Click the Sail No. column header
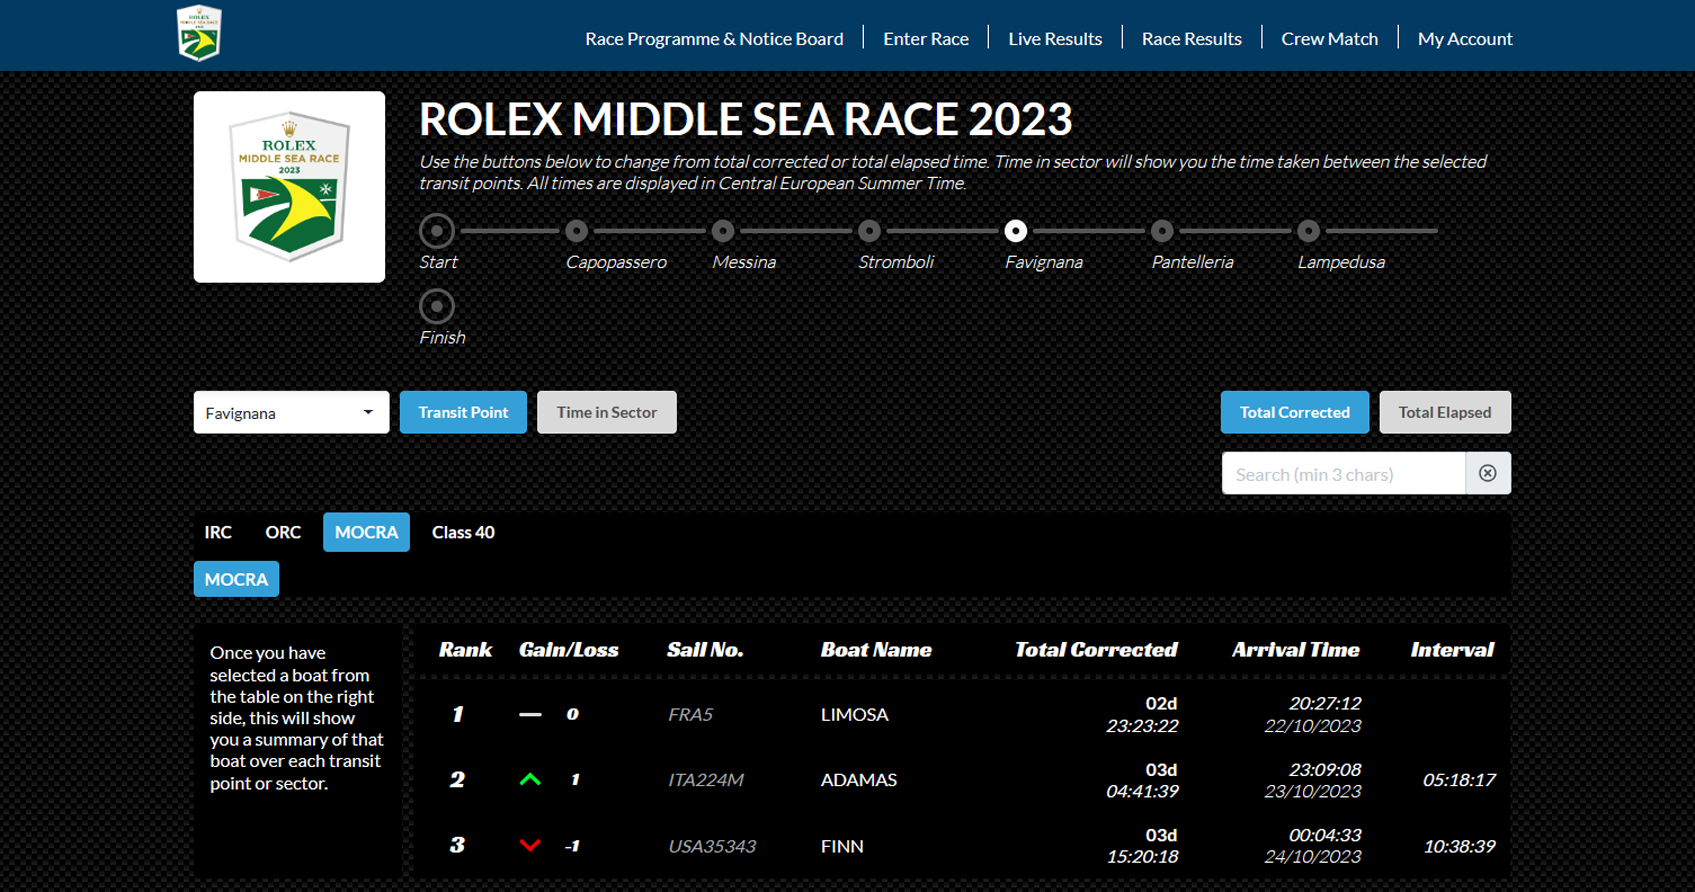Screen dimensions: 1695x892 [x=705, y=650]
